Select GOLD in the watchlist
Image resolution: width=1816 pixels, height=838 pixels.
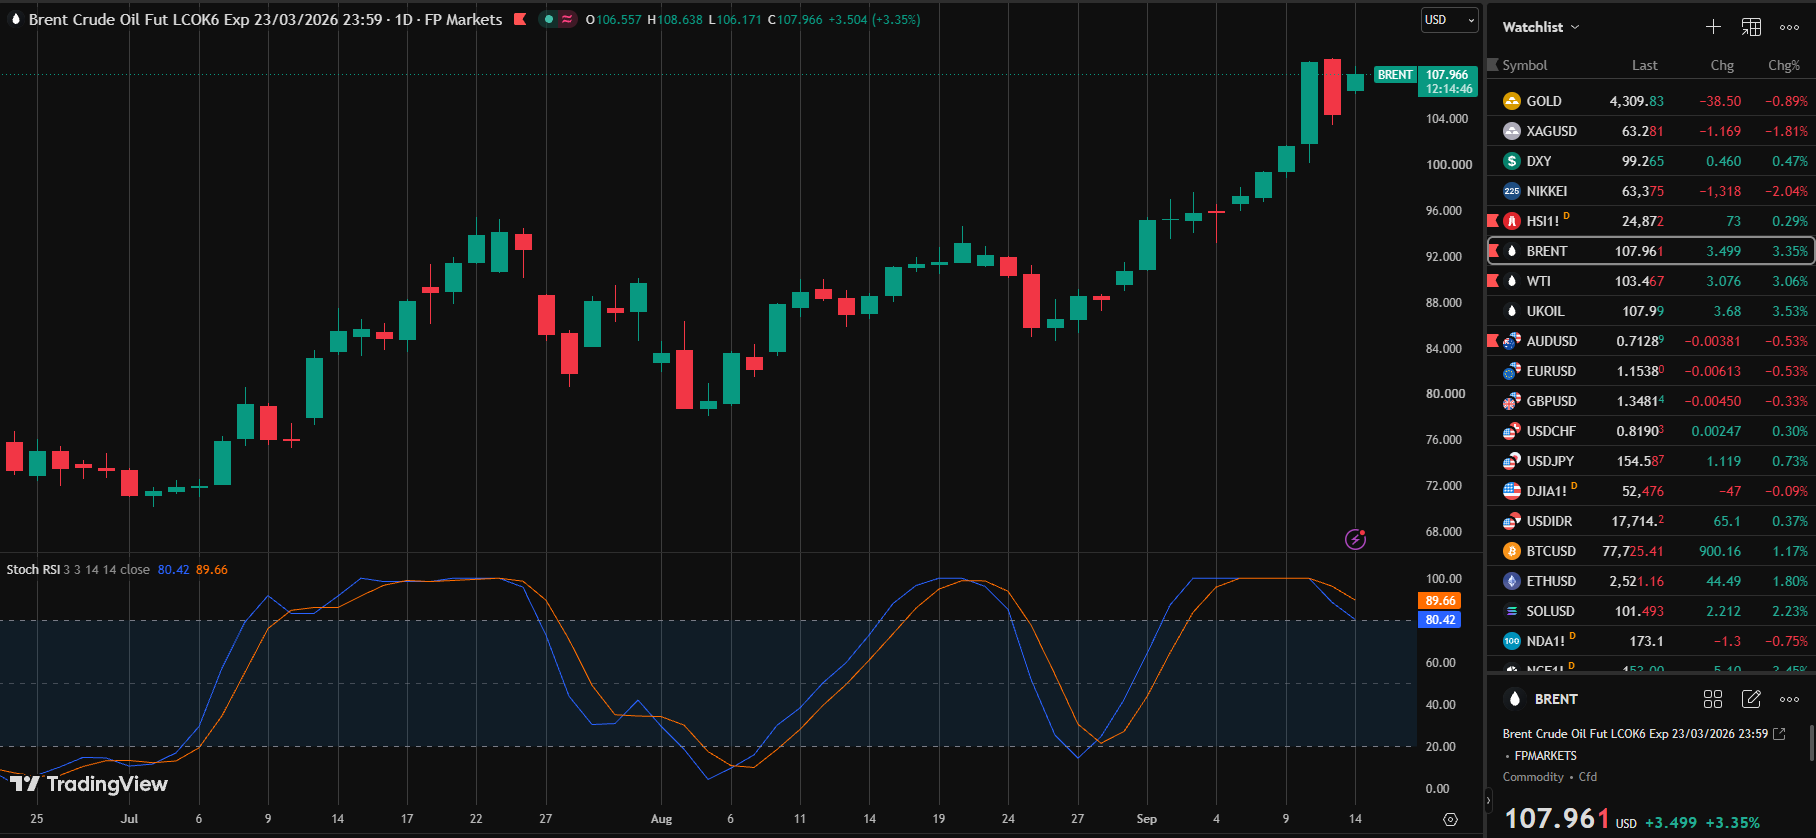coord(1651,101)
